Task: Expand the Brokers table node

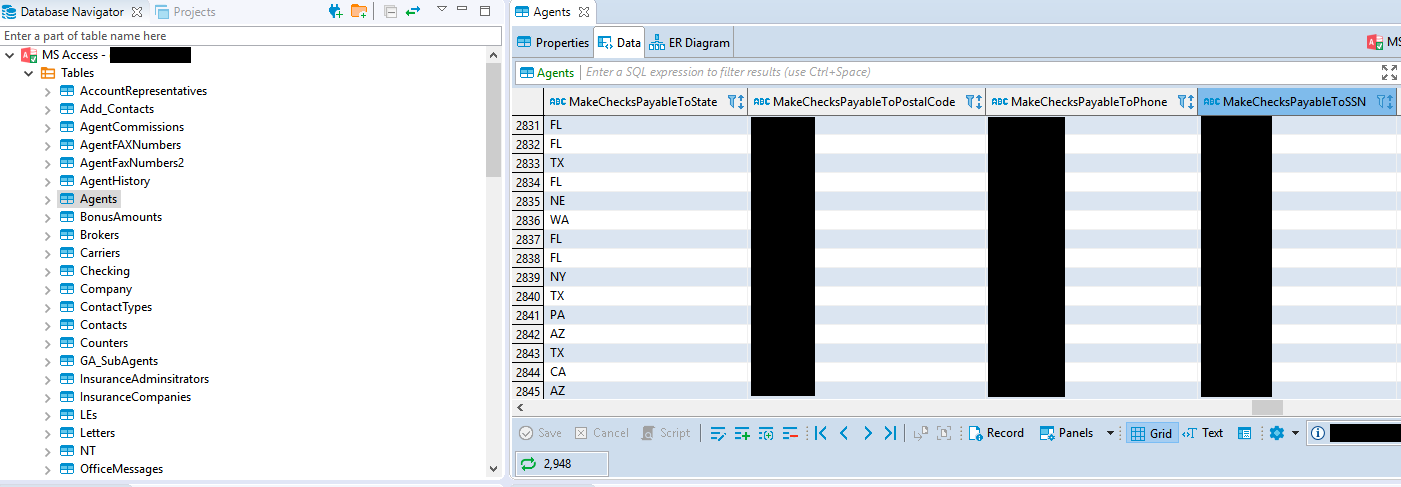Action: coord(47,235)
